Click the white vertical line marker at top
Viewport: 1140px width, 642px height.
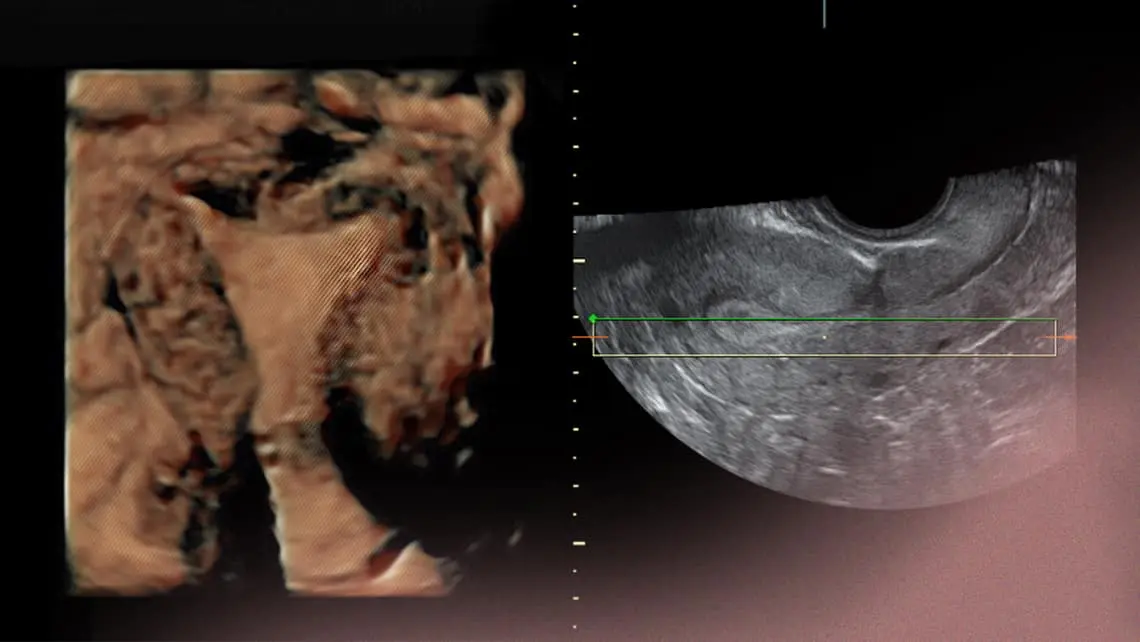pos(824,13)
